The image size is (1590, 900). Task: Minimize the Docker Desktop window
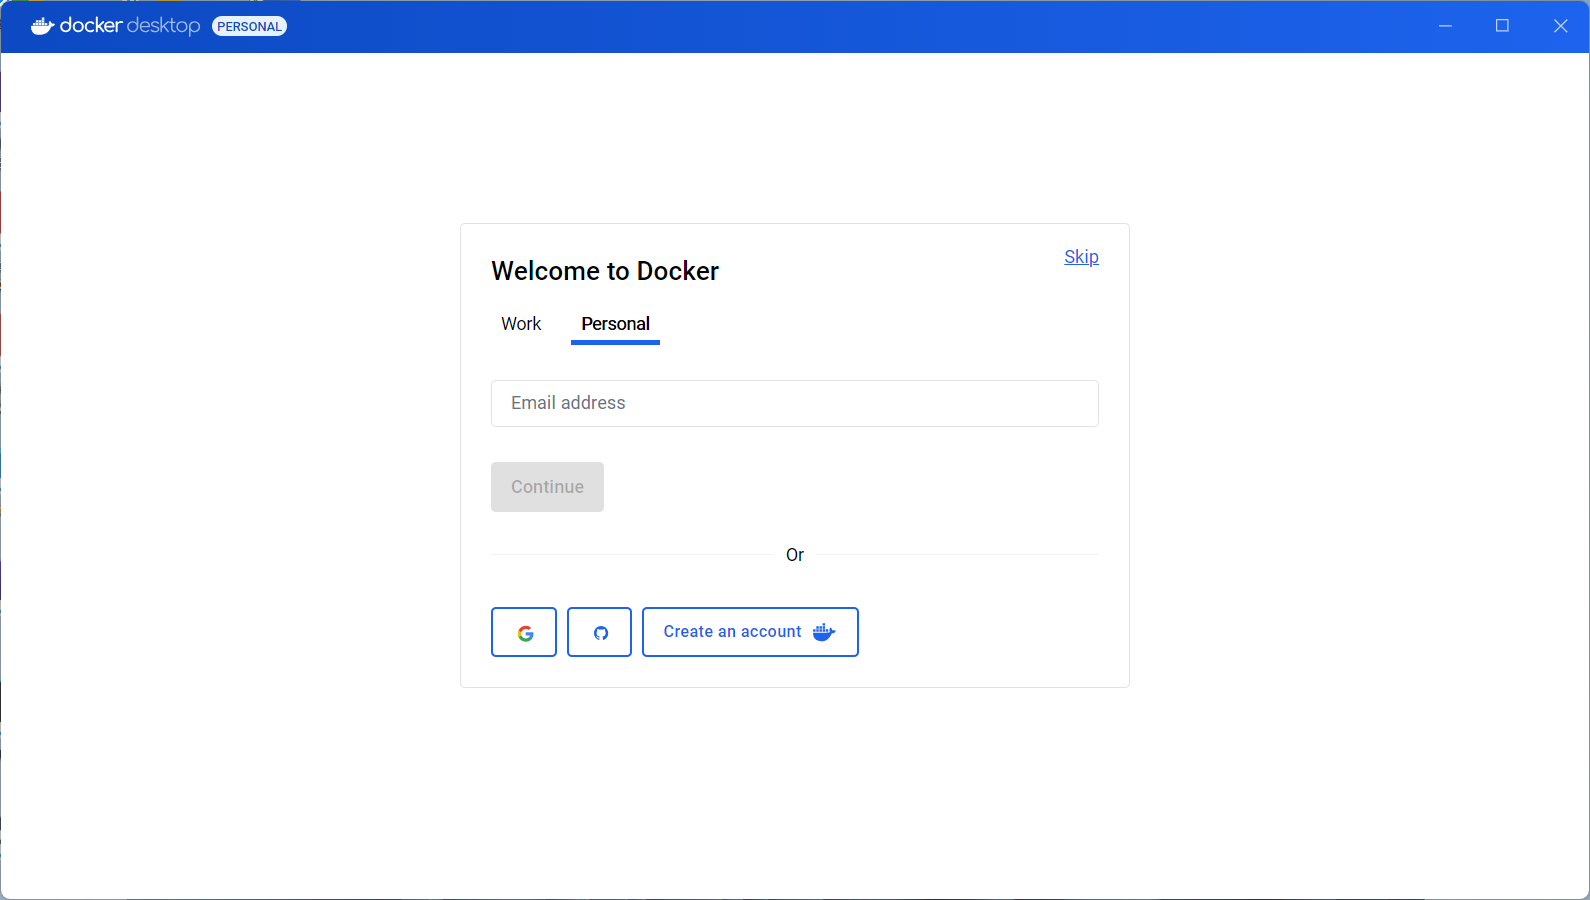pyautogui.click(x=1445, y=26)
